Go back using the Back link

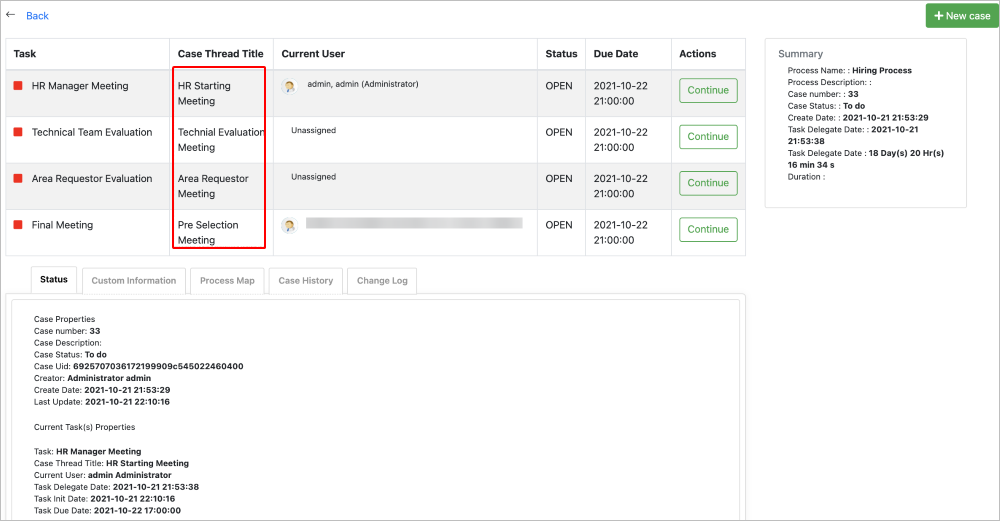point(37,16)
